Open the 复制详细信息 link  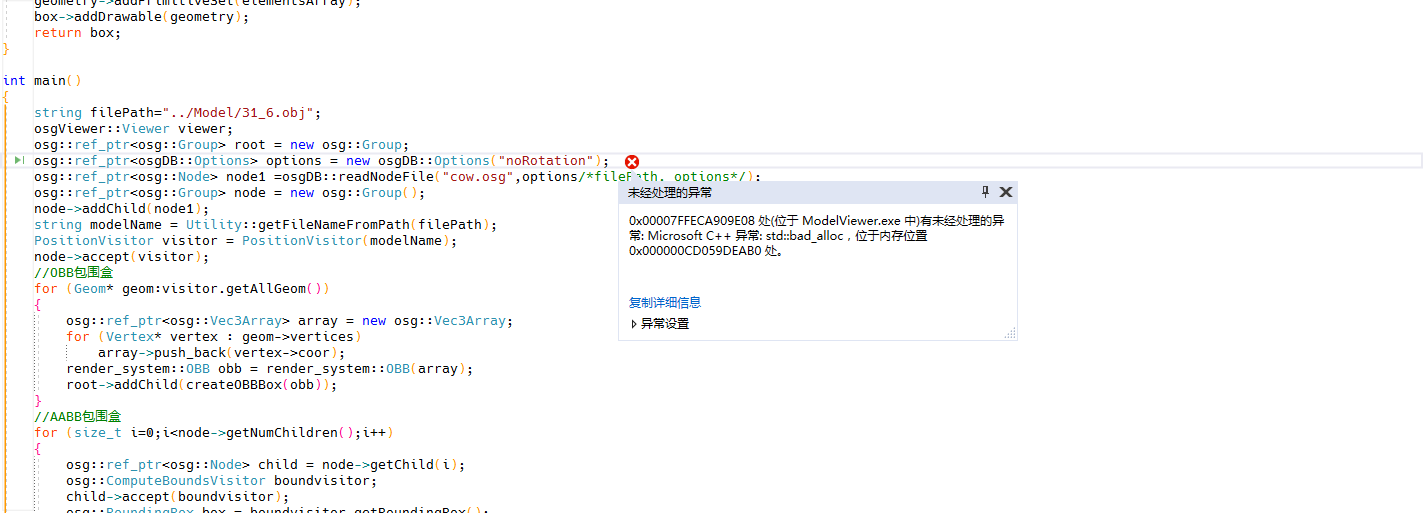tap(665, 302)
